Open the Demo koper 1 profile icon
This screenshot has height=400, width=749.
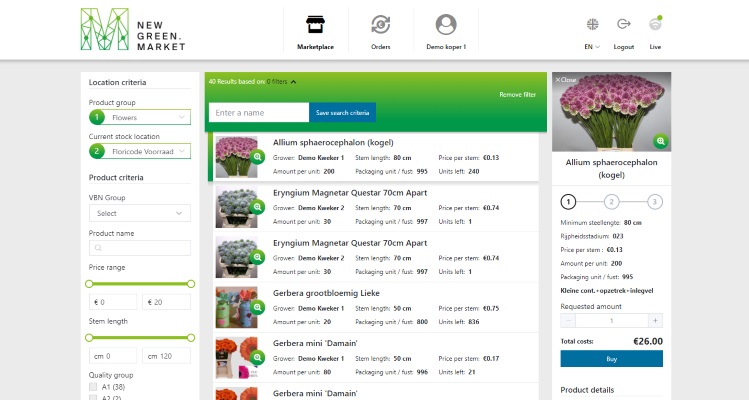pyautogui.click(x=446, y=24)
